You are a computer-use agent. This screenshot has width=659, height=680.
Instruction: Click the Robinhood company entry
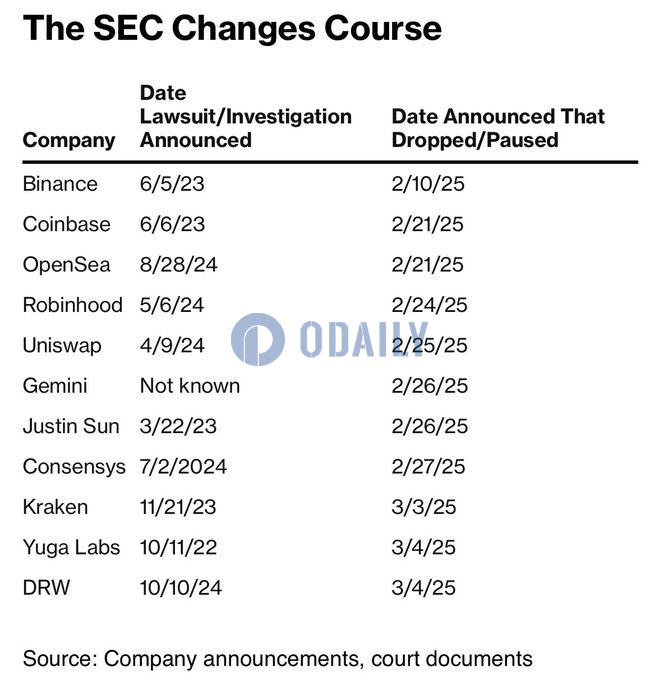click(x=72, y=305)
